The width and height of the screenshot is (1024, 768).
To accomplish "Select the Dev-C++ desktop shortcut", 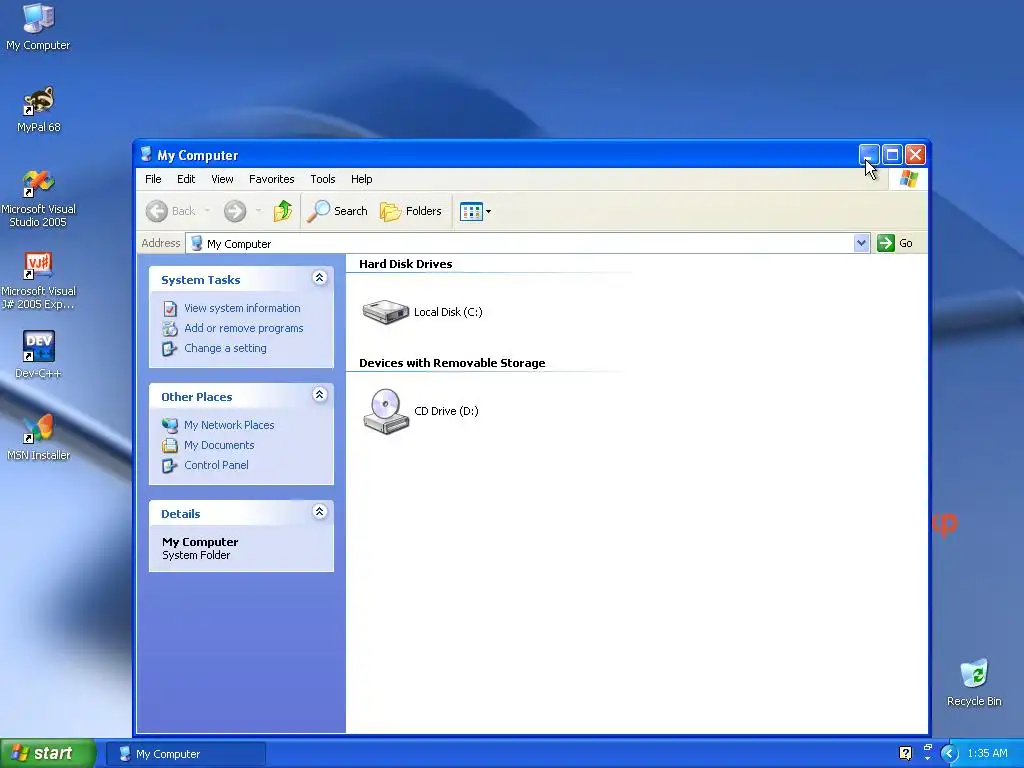I will (38, 355).
